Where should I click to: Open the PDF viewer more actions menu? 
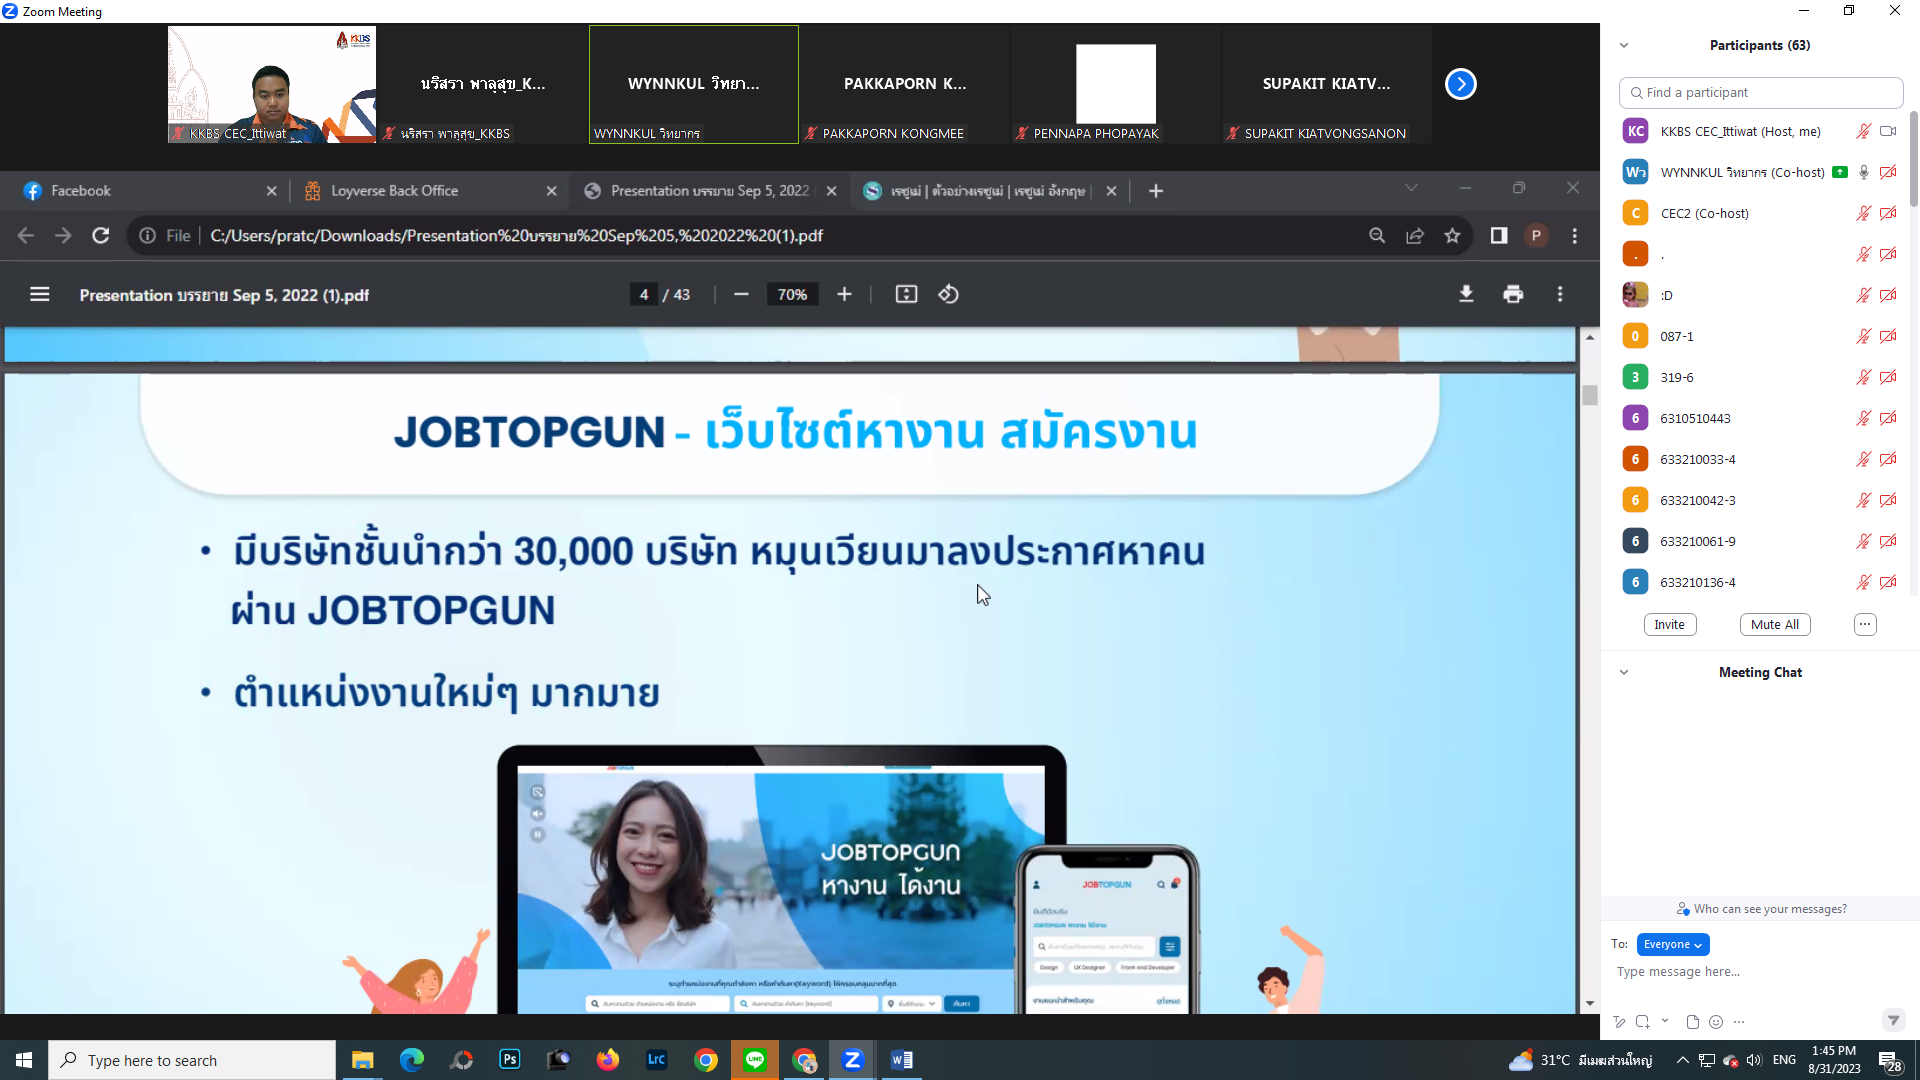click(x=1560, y=294)
